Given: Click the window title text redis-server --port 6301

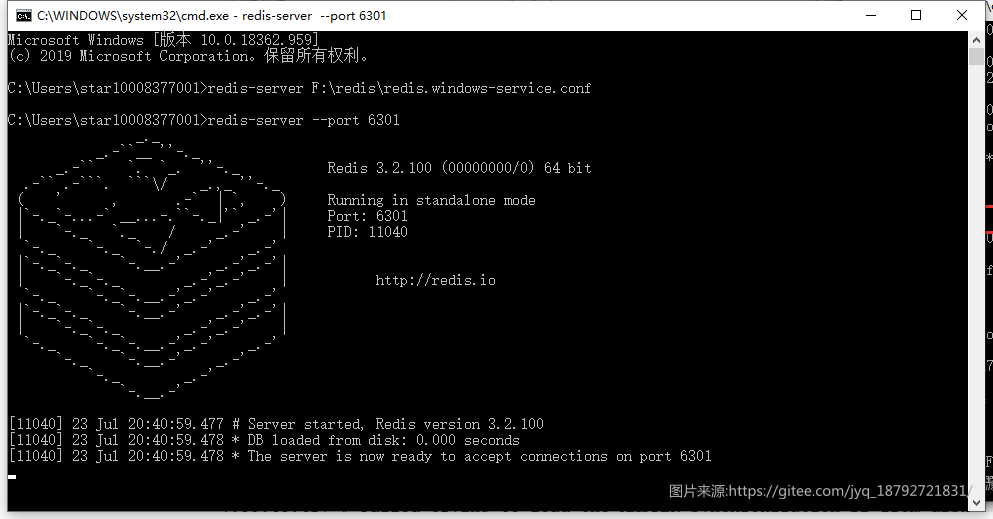Looking at the screenshot, I should (313, 15).
